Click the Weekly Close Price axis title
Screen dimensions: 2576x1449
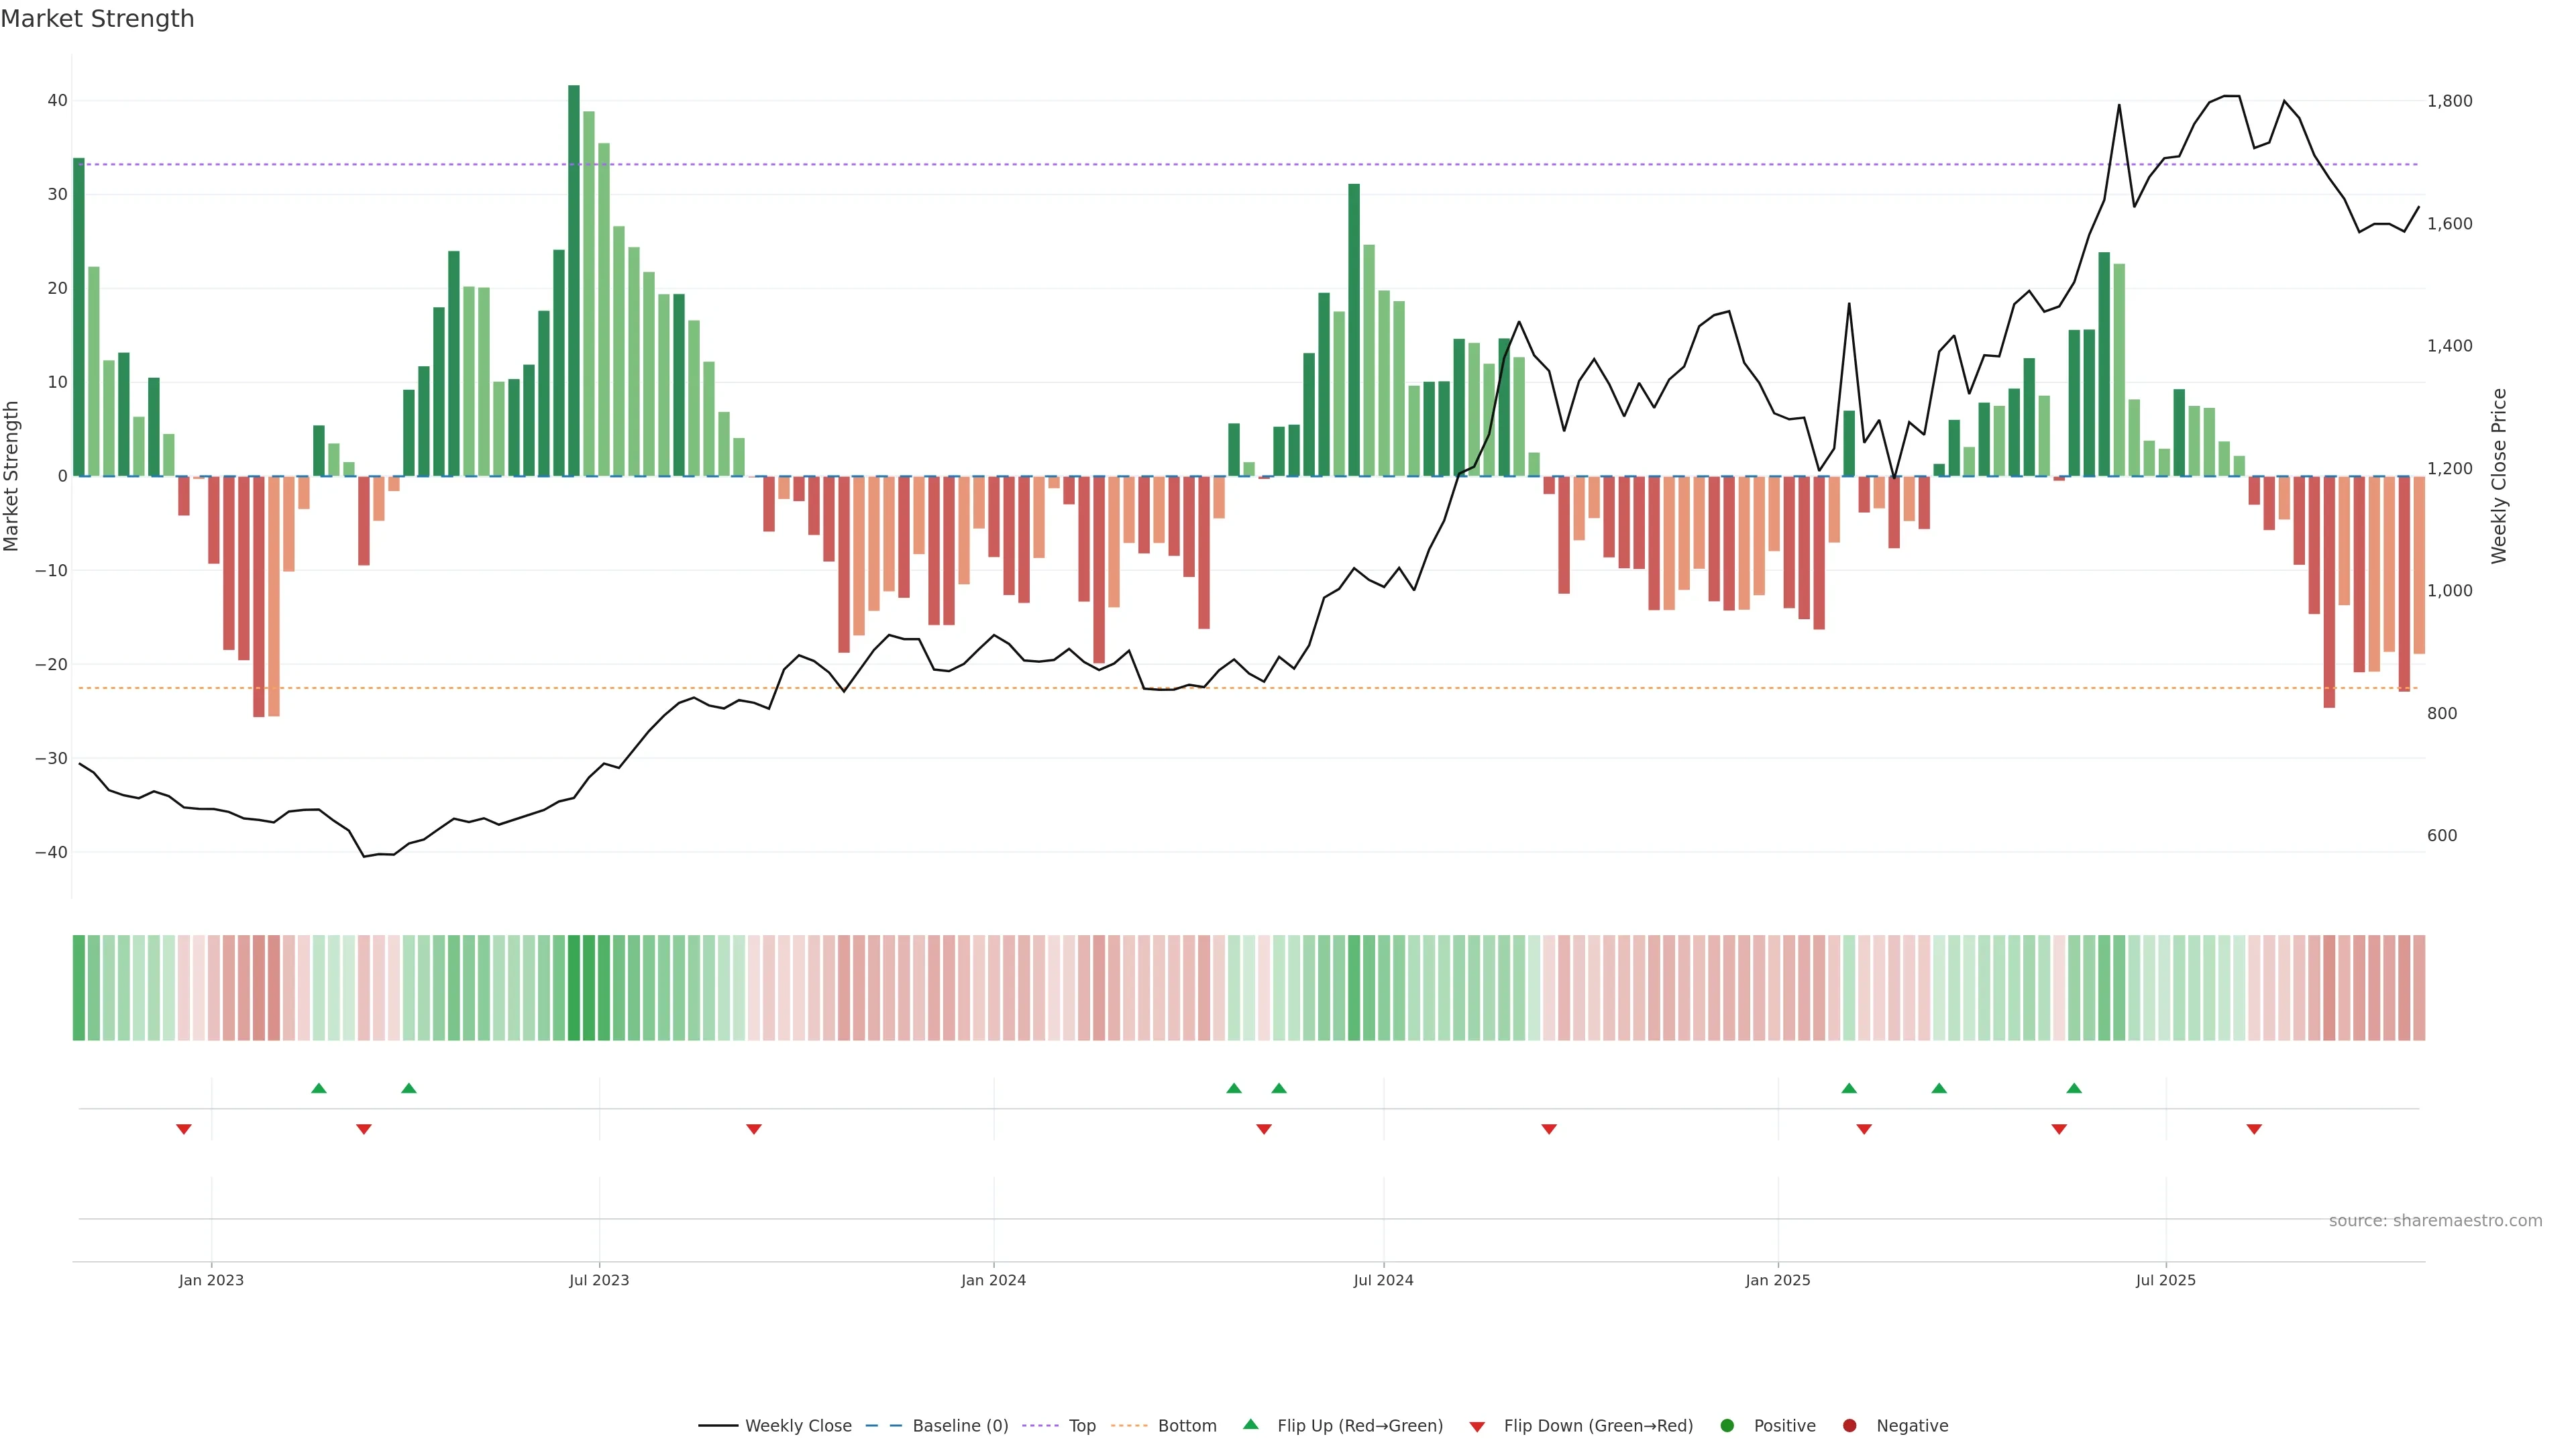tap(2500, 476)
